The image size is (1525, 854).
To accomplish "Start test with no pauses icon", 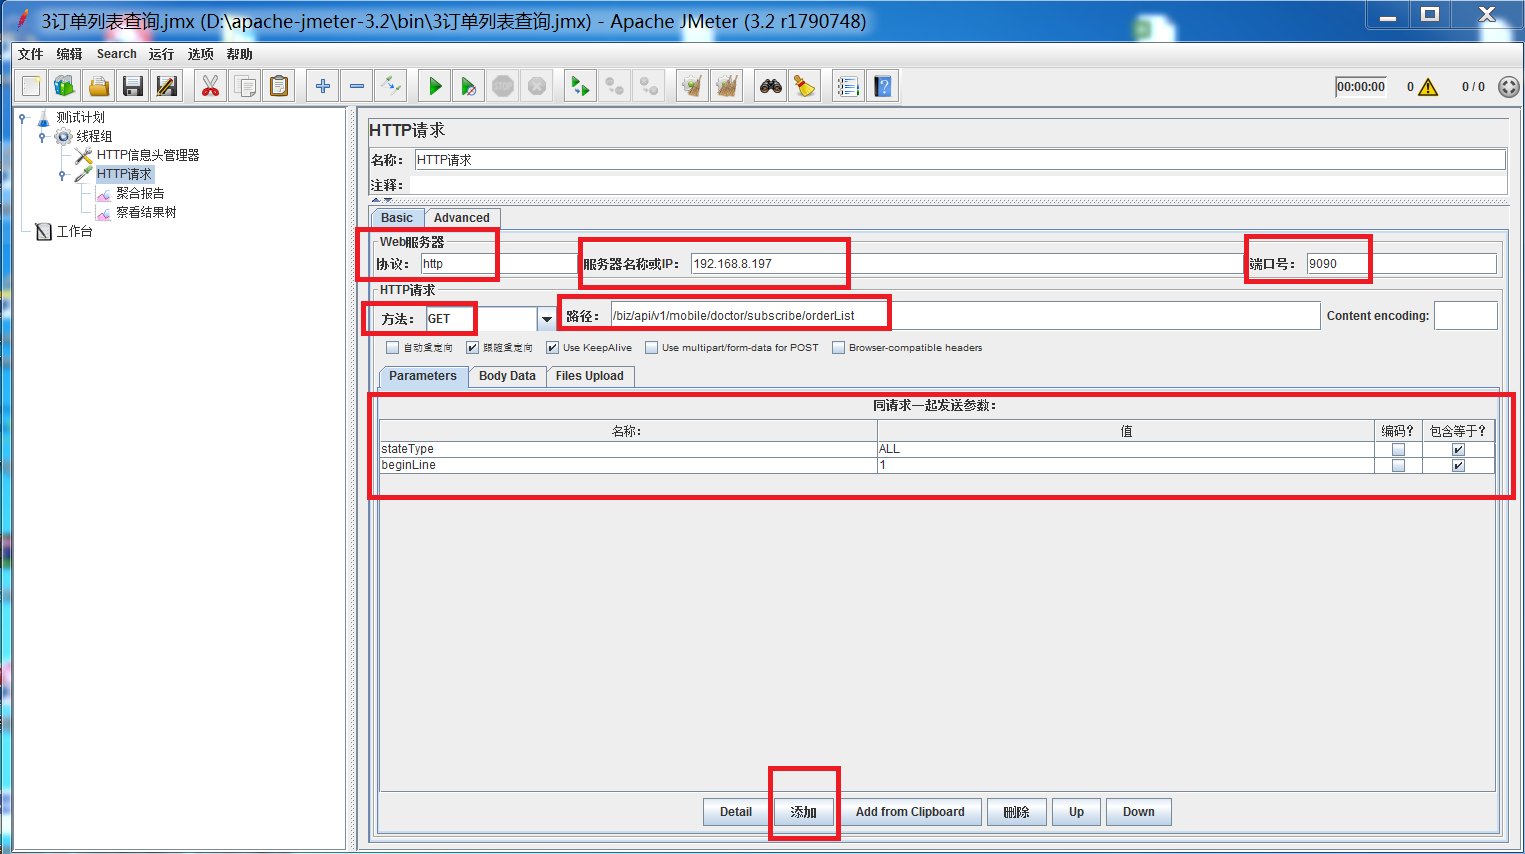I will point(469,87).
